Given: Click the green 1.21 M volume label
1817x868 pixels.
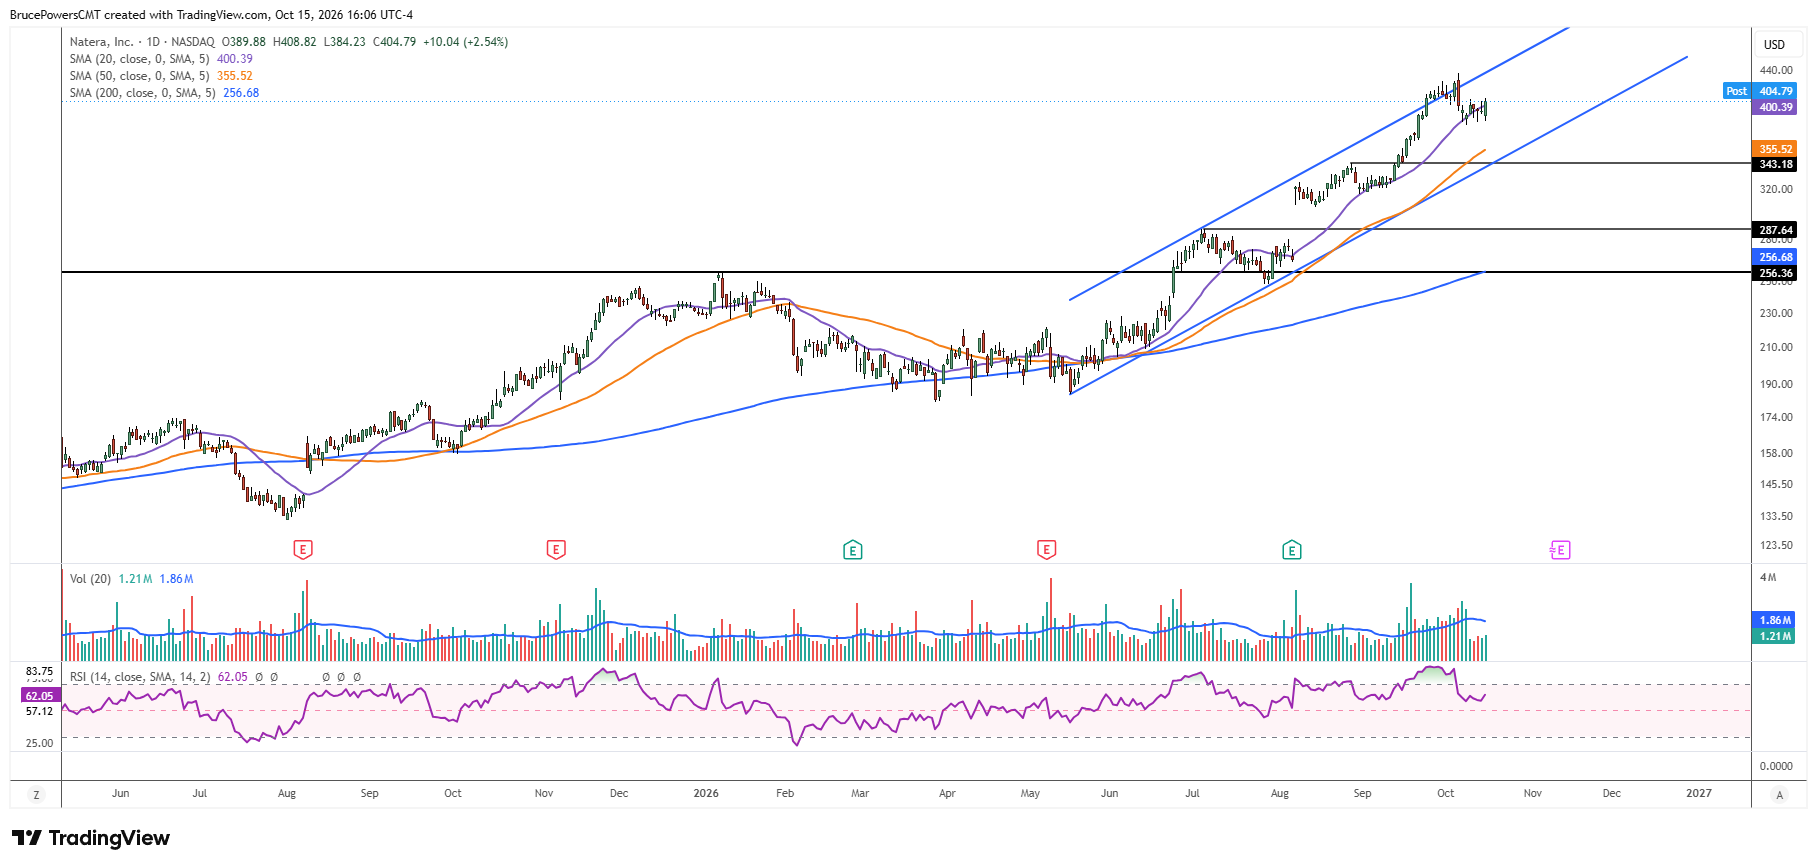Looking at the screenshot, I should pos(1775,636).
